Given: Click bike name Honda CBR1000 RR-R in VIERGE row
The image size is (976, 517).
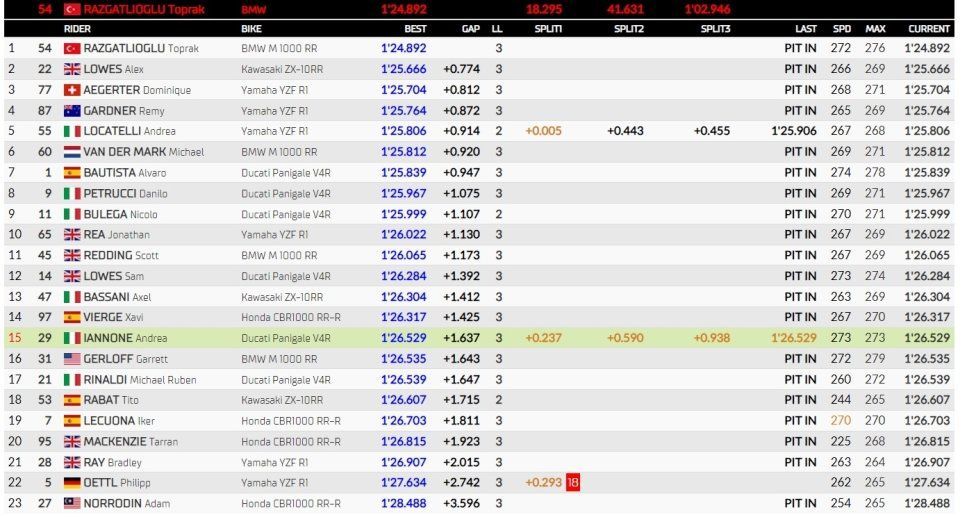Looking at the screenshot, I should tap(291, 317).
